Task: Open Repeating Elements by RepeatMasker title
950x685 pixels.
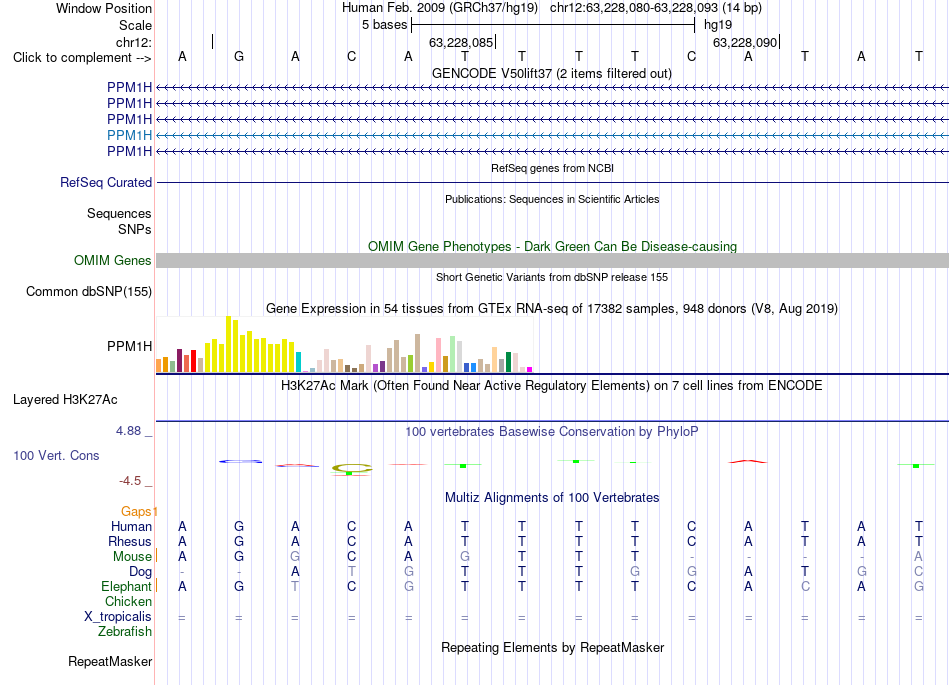Action: (x=552, y=647)
